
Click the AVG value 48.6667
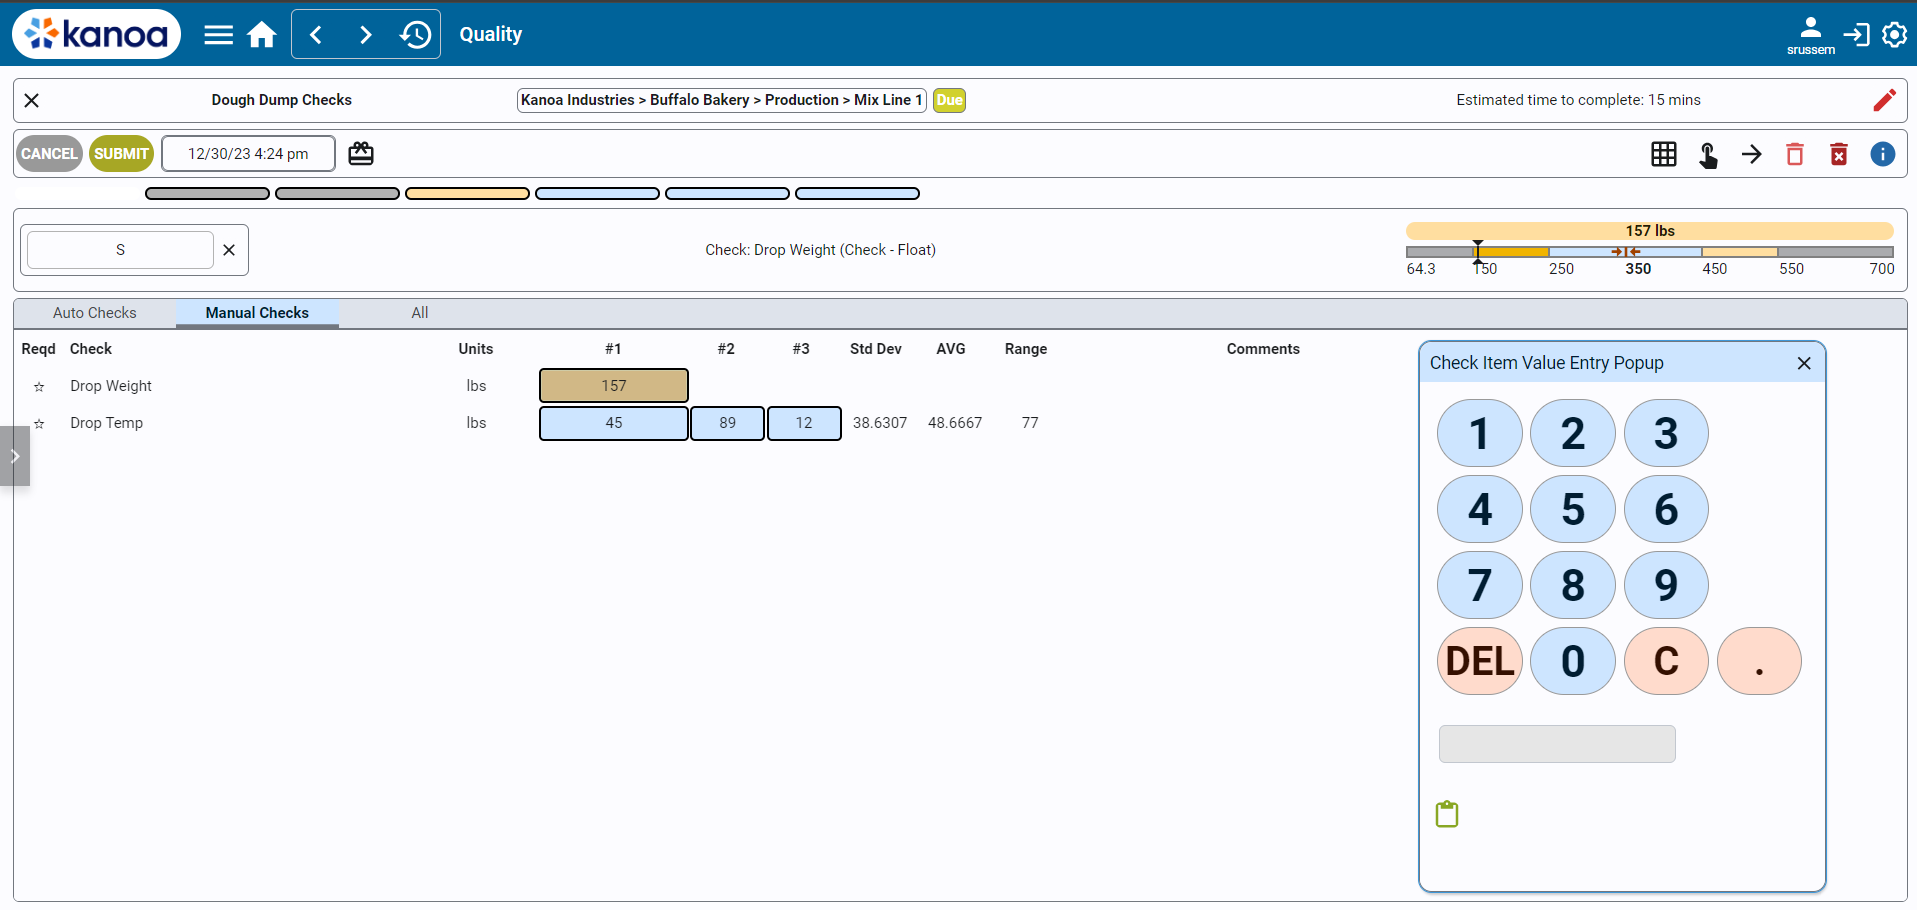point(955,423)
